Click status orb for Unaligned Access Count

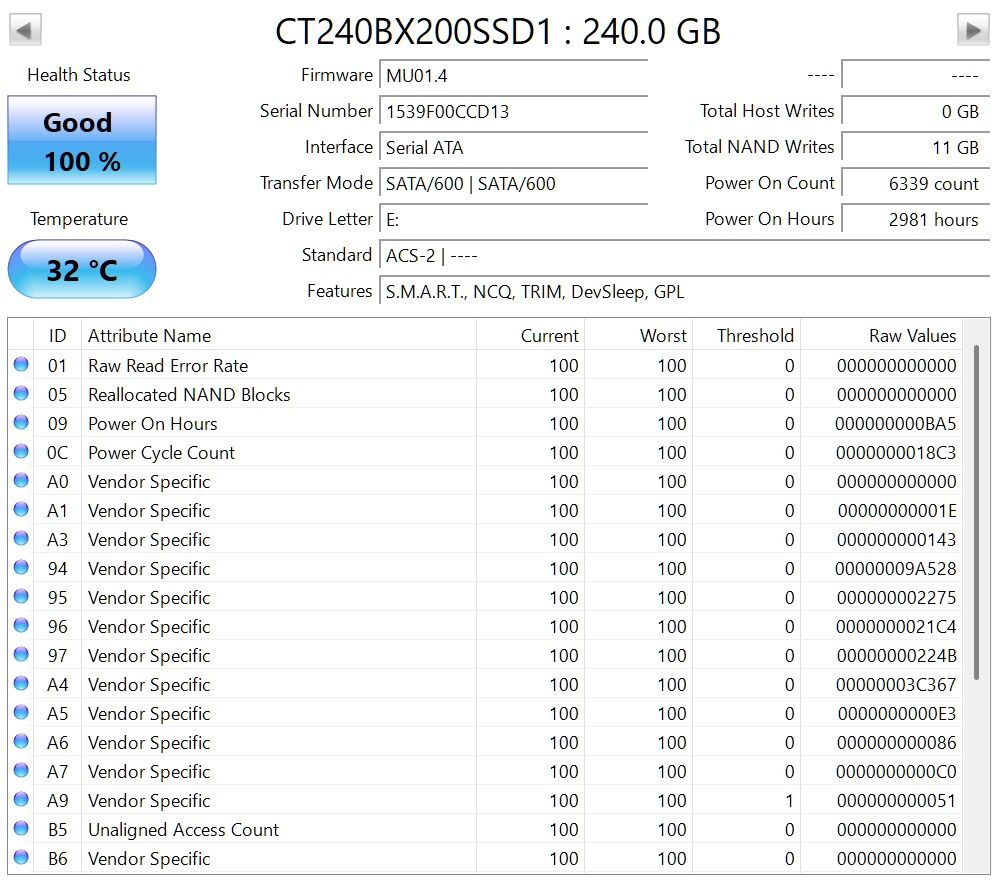tap(21, 830)
